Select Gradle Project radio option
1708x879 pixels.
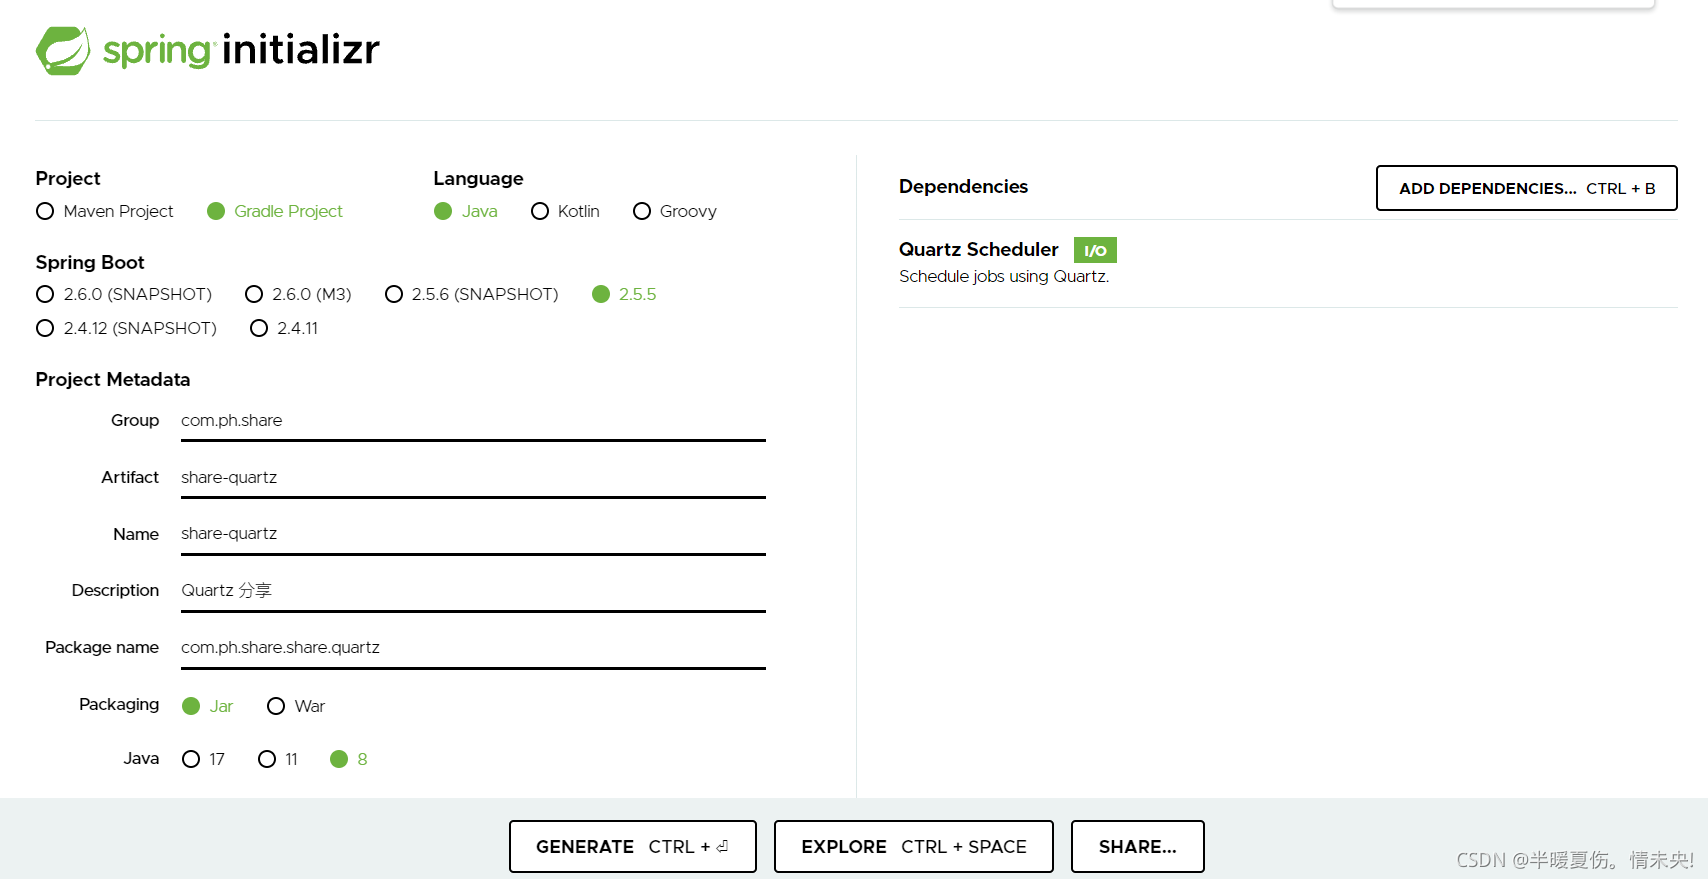275,211
